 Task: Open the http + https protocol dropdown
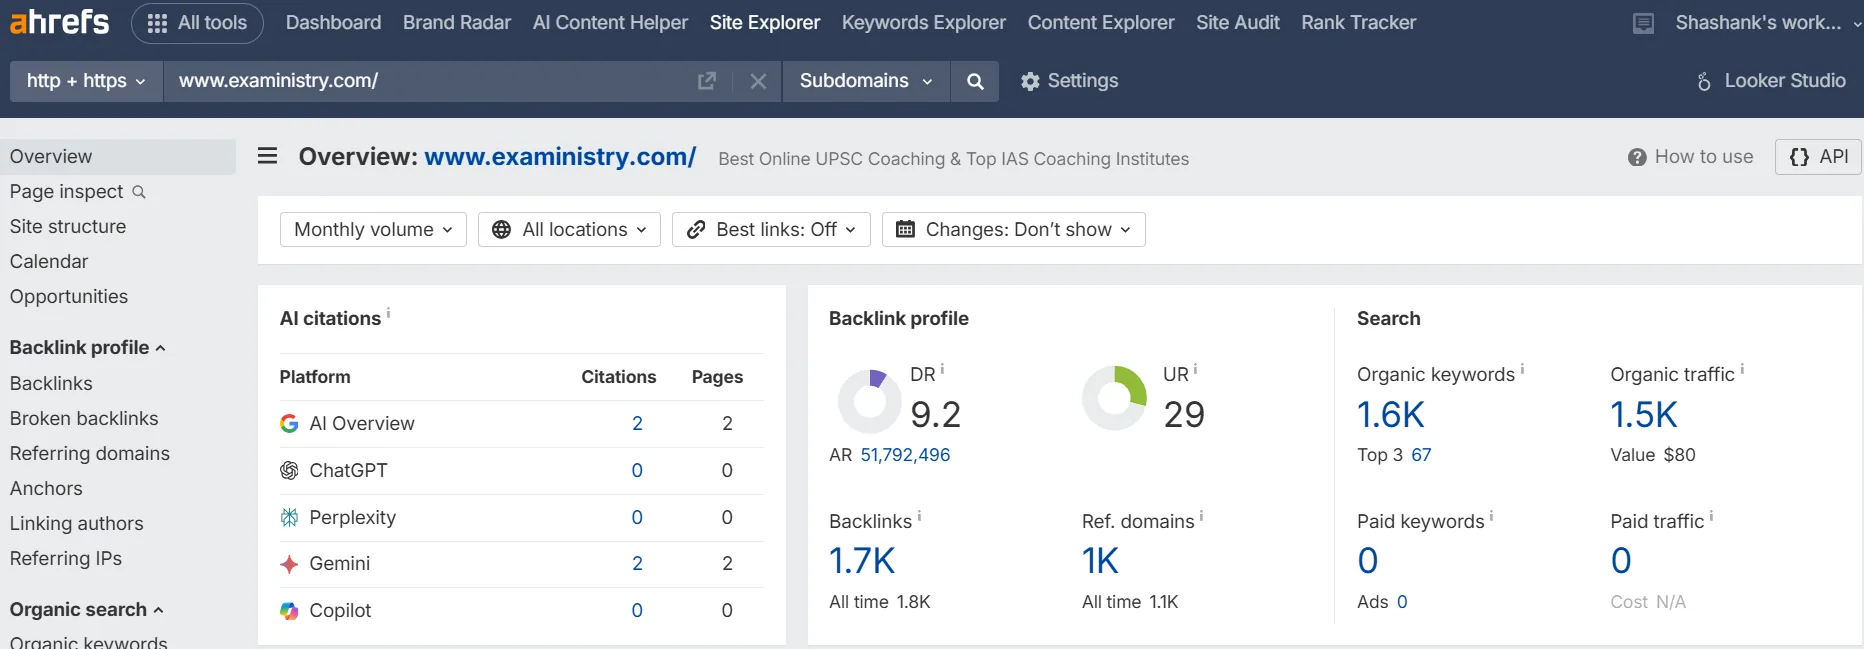tap(86, 81)
